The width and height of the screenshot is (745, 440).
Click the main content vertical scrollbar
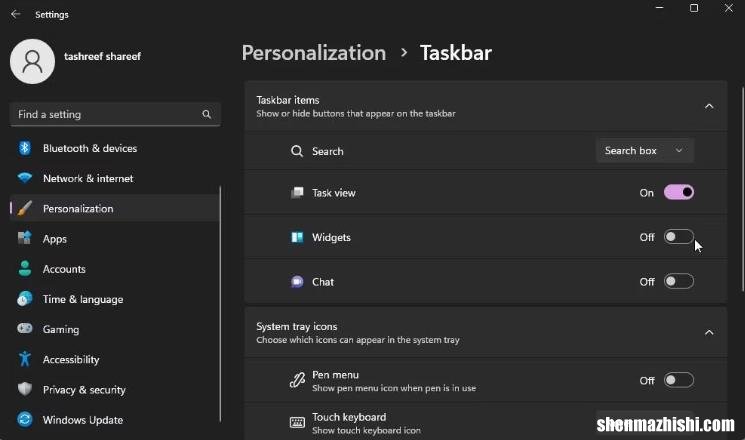[x=742, y=189]
